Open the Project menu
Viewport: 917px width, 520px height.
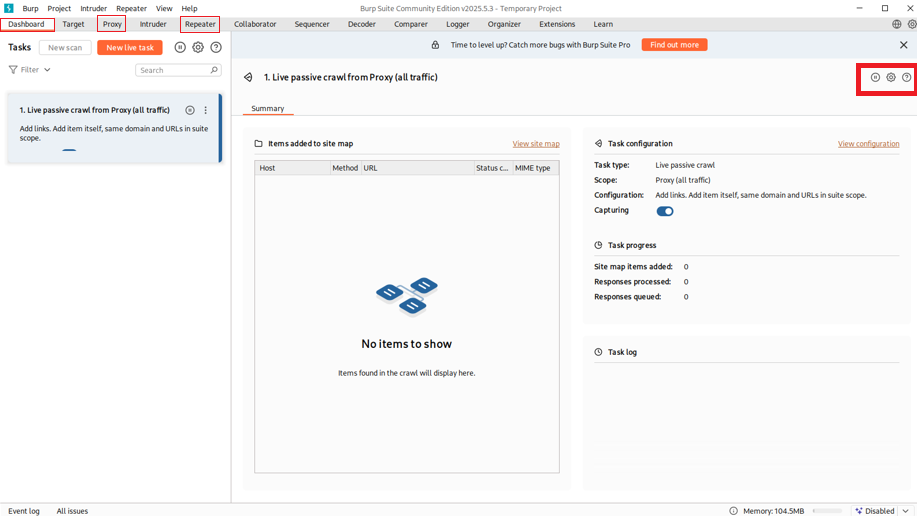[59, 8]
